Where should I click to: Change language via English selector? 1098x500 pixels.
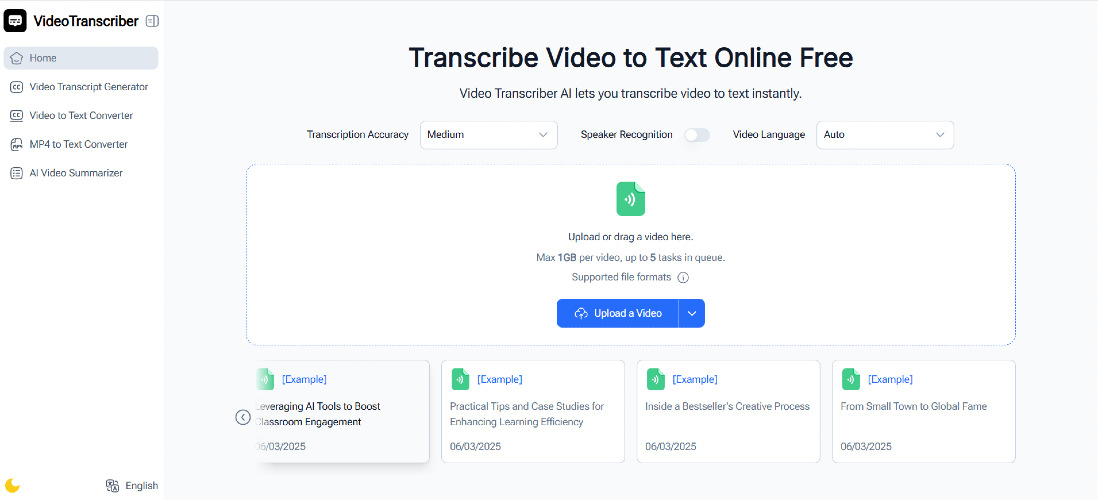pyautogui.click(x=132, y=485)
